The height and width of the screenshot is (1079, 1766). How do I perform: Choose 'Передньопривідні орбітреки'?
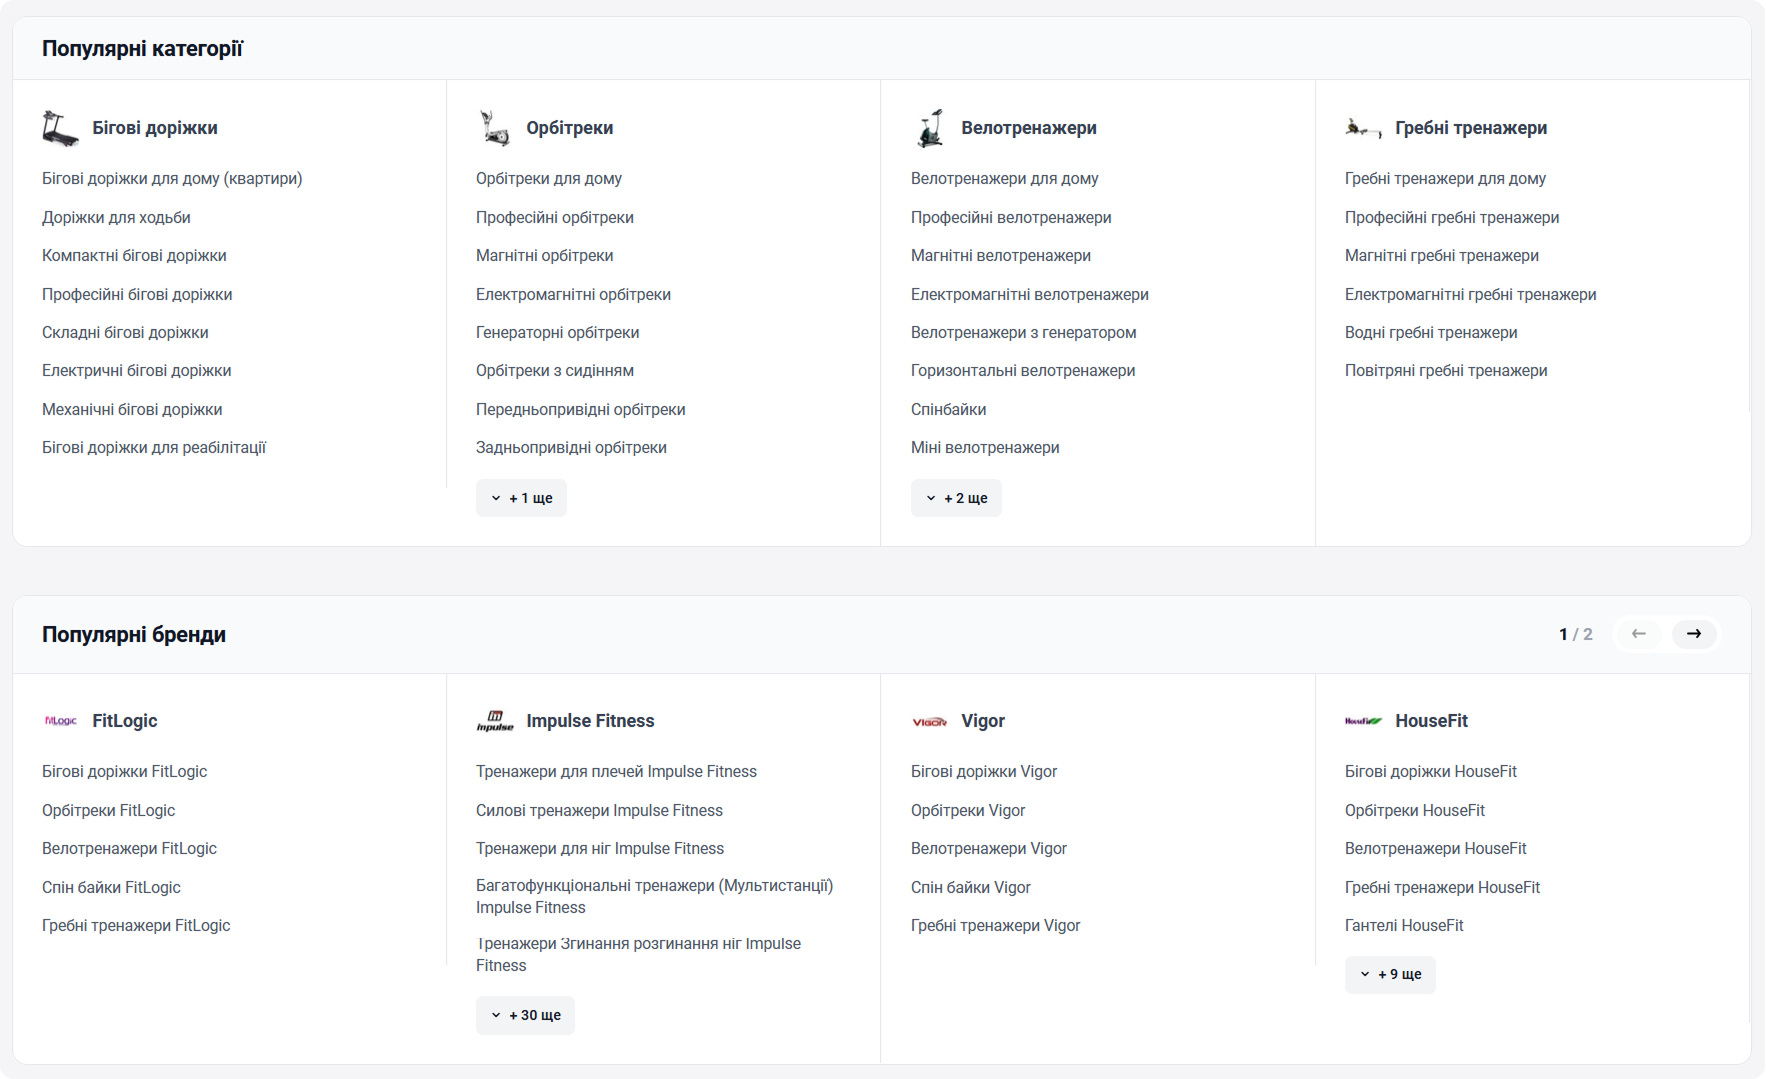(581, 410)
